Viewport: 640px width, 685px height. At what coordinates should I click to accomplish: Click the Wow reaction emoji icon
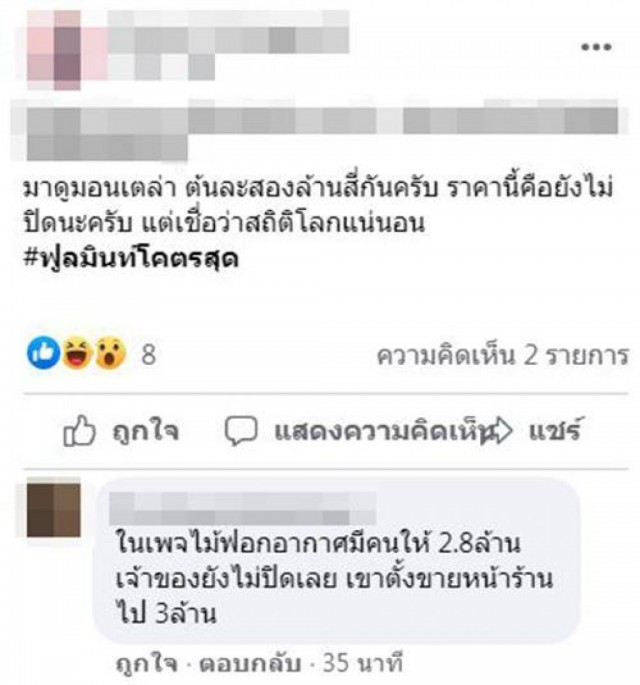(111, 353)
